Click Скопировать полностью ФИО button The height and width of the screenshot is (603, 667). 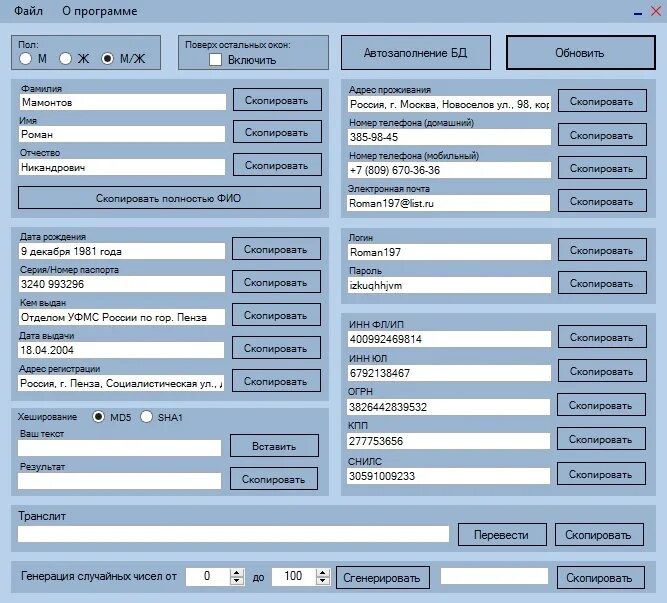(x=169, y=198)
